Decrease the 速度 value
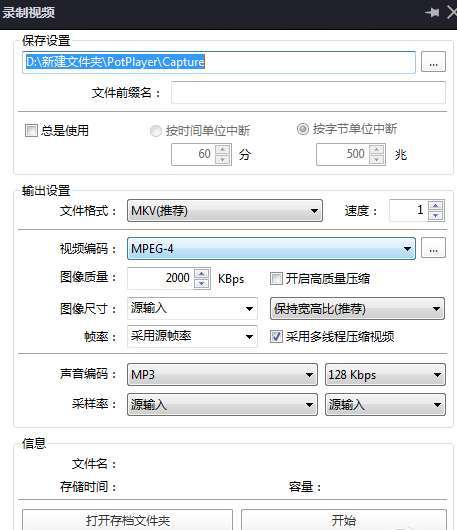The image size is (457, 530). (436, 215)
